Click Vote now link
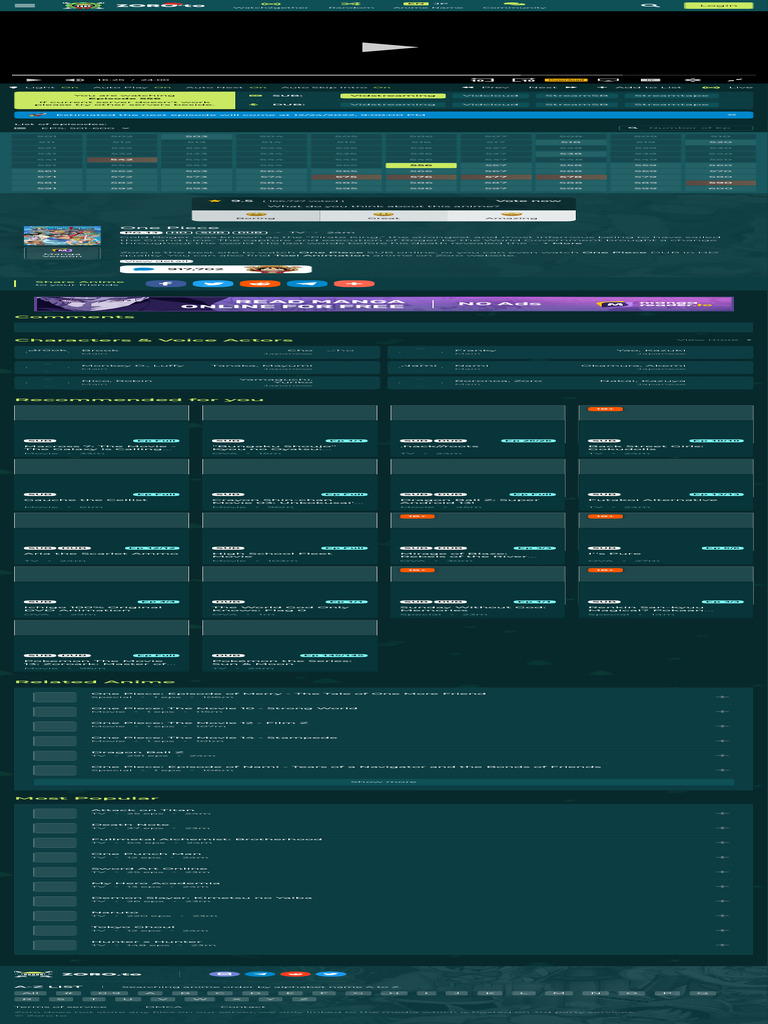Image resolution: width=768 pixels, height=1024 pixels. coord(528,201)
